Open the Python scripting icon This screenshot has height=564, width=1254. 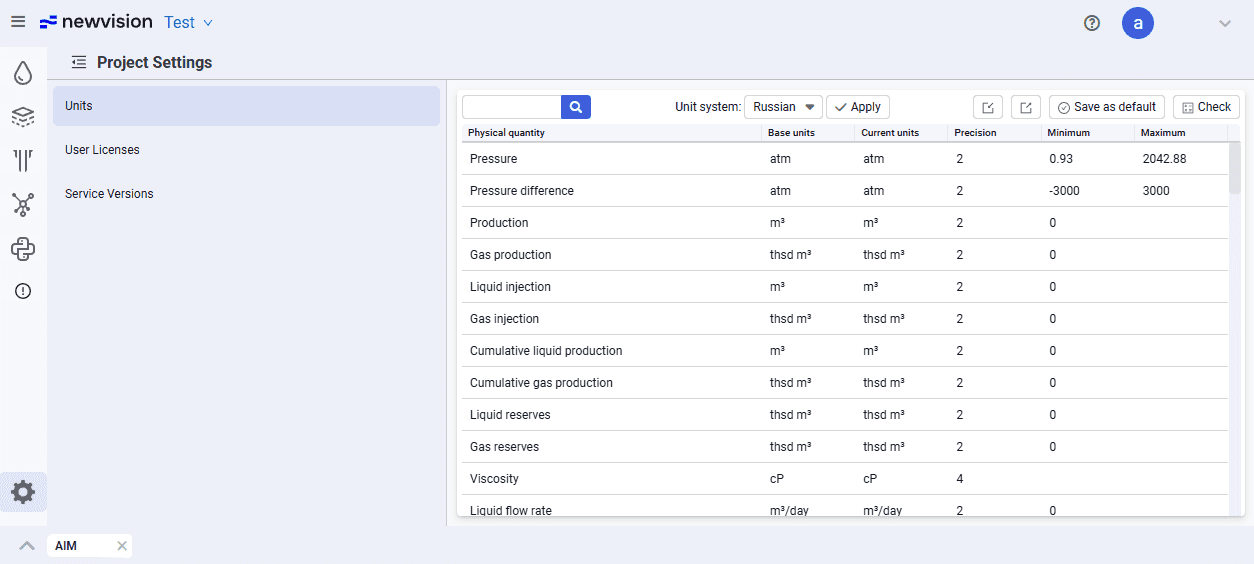(x=23, y=249)
